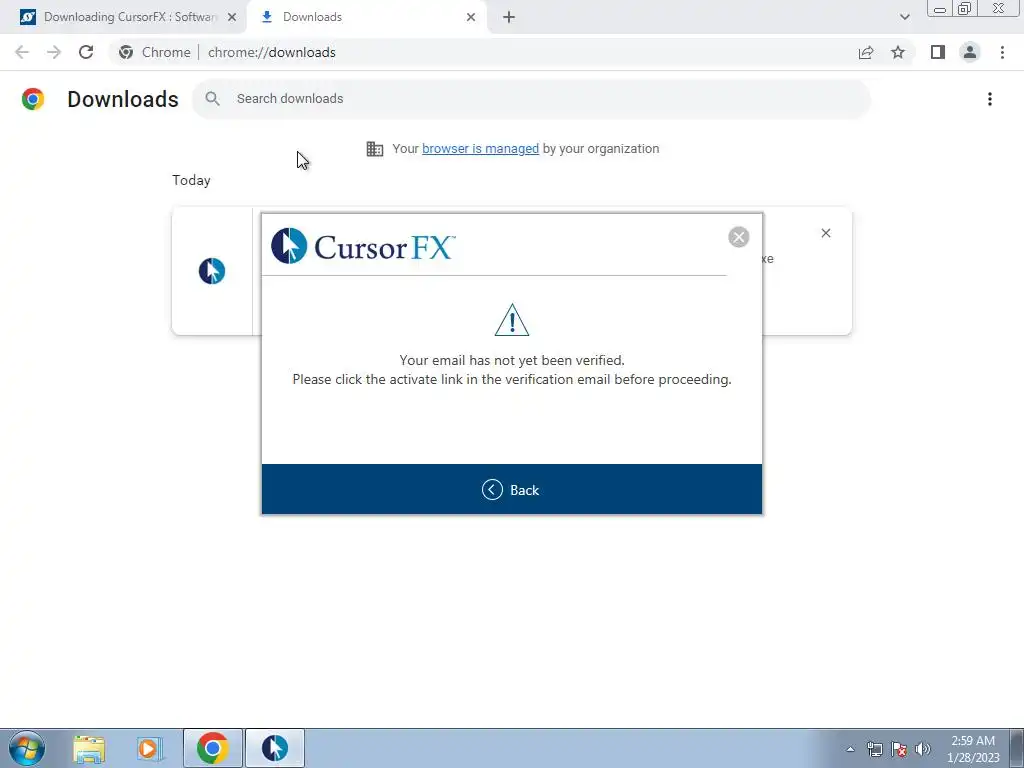Open a new tab with plus button
Image resolution: width=1024 pixels, height=768 pixels.
coord(509,17)
